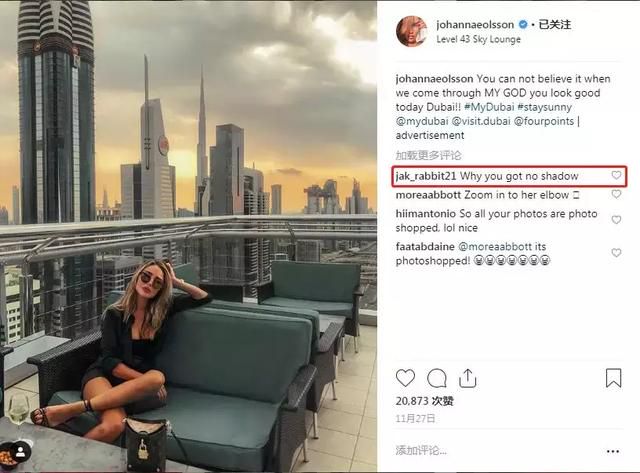
Task: Open Level 43 Sky Lounge location
Action: (x=478, y=39)
